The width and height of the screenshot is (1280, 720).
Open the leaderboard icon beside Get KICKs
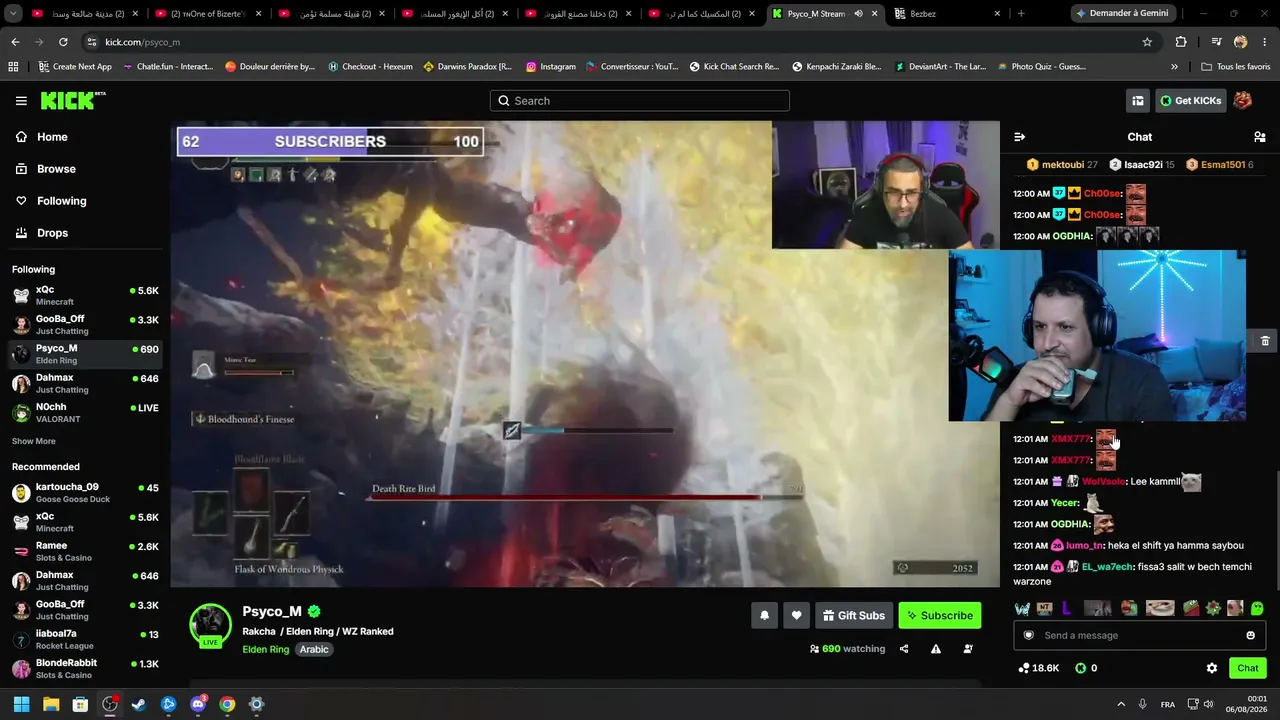tap(1138, 101)
